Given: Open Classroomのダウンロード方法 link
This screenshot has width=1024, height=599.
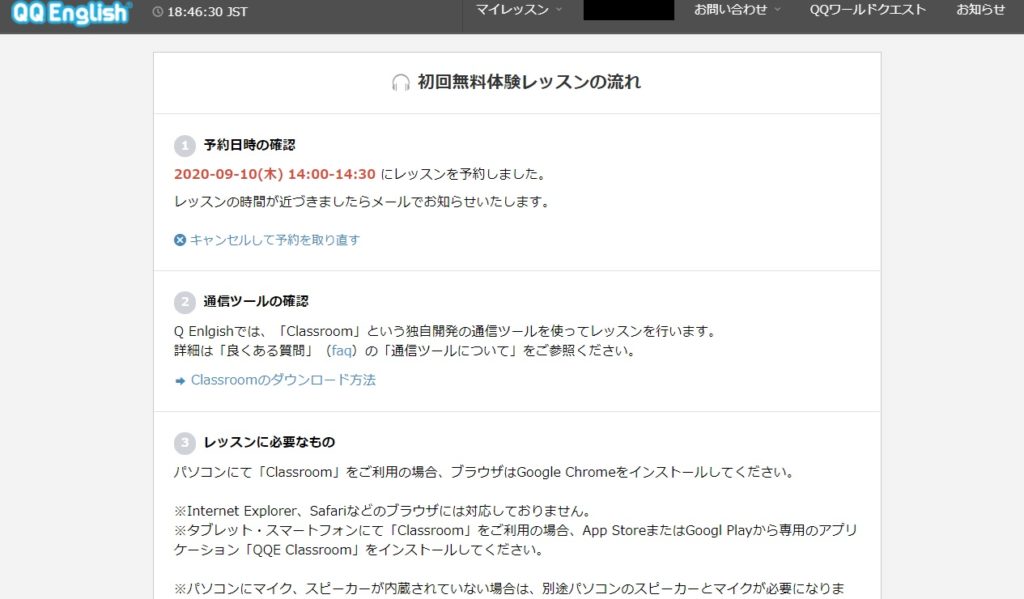Looking at the screenshot, I should pyautogui.click(x=283, y=380).
